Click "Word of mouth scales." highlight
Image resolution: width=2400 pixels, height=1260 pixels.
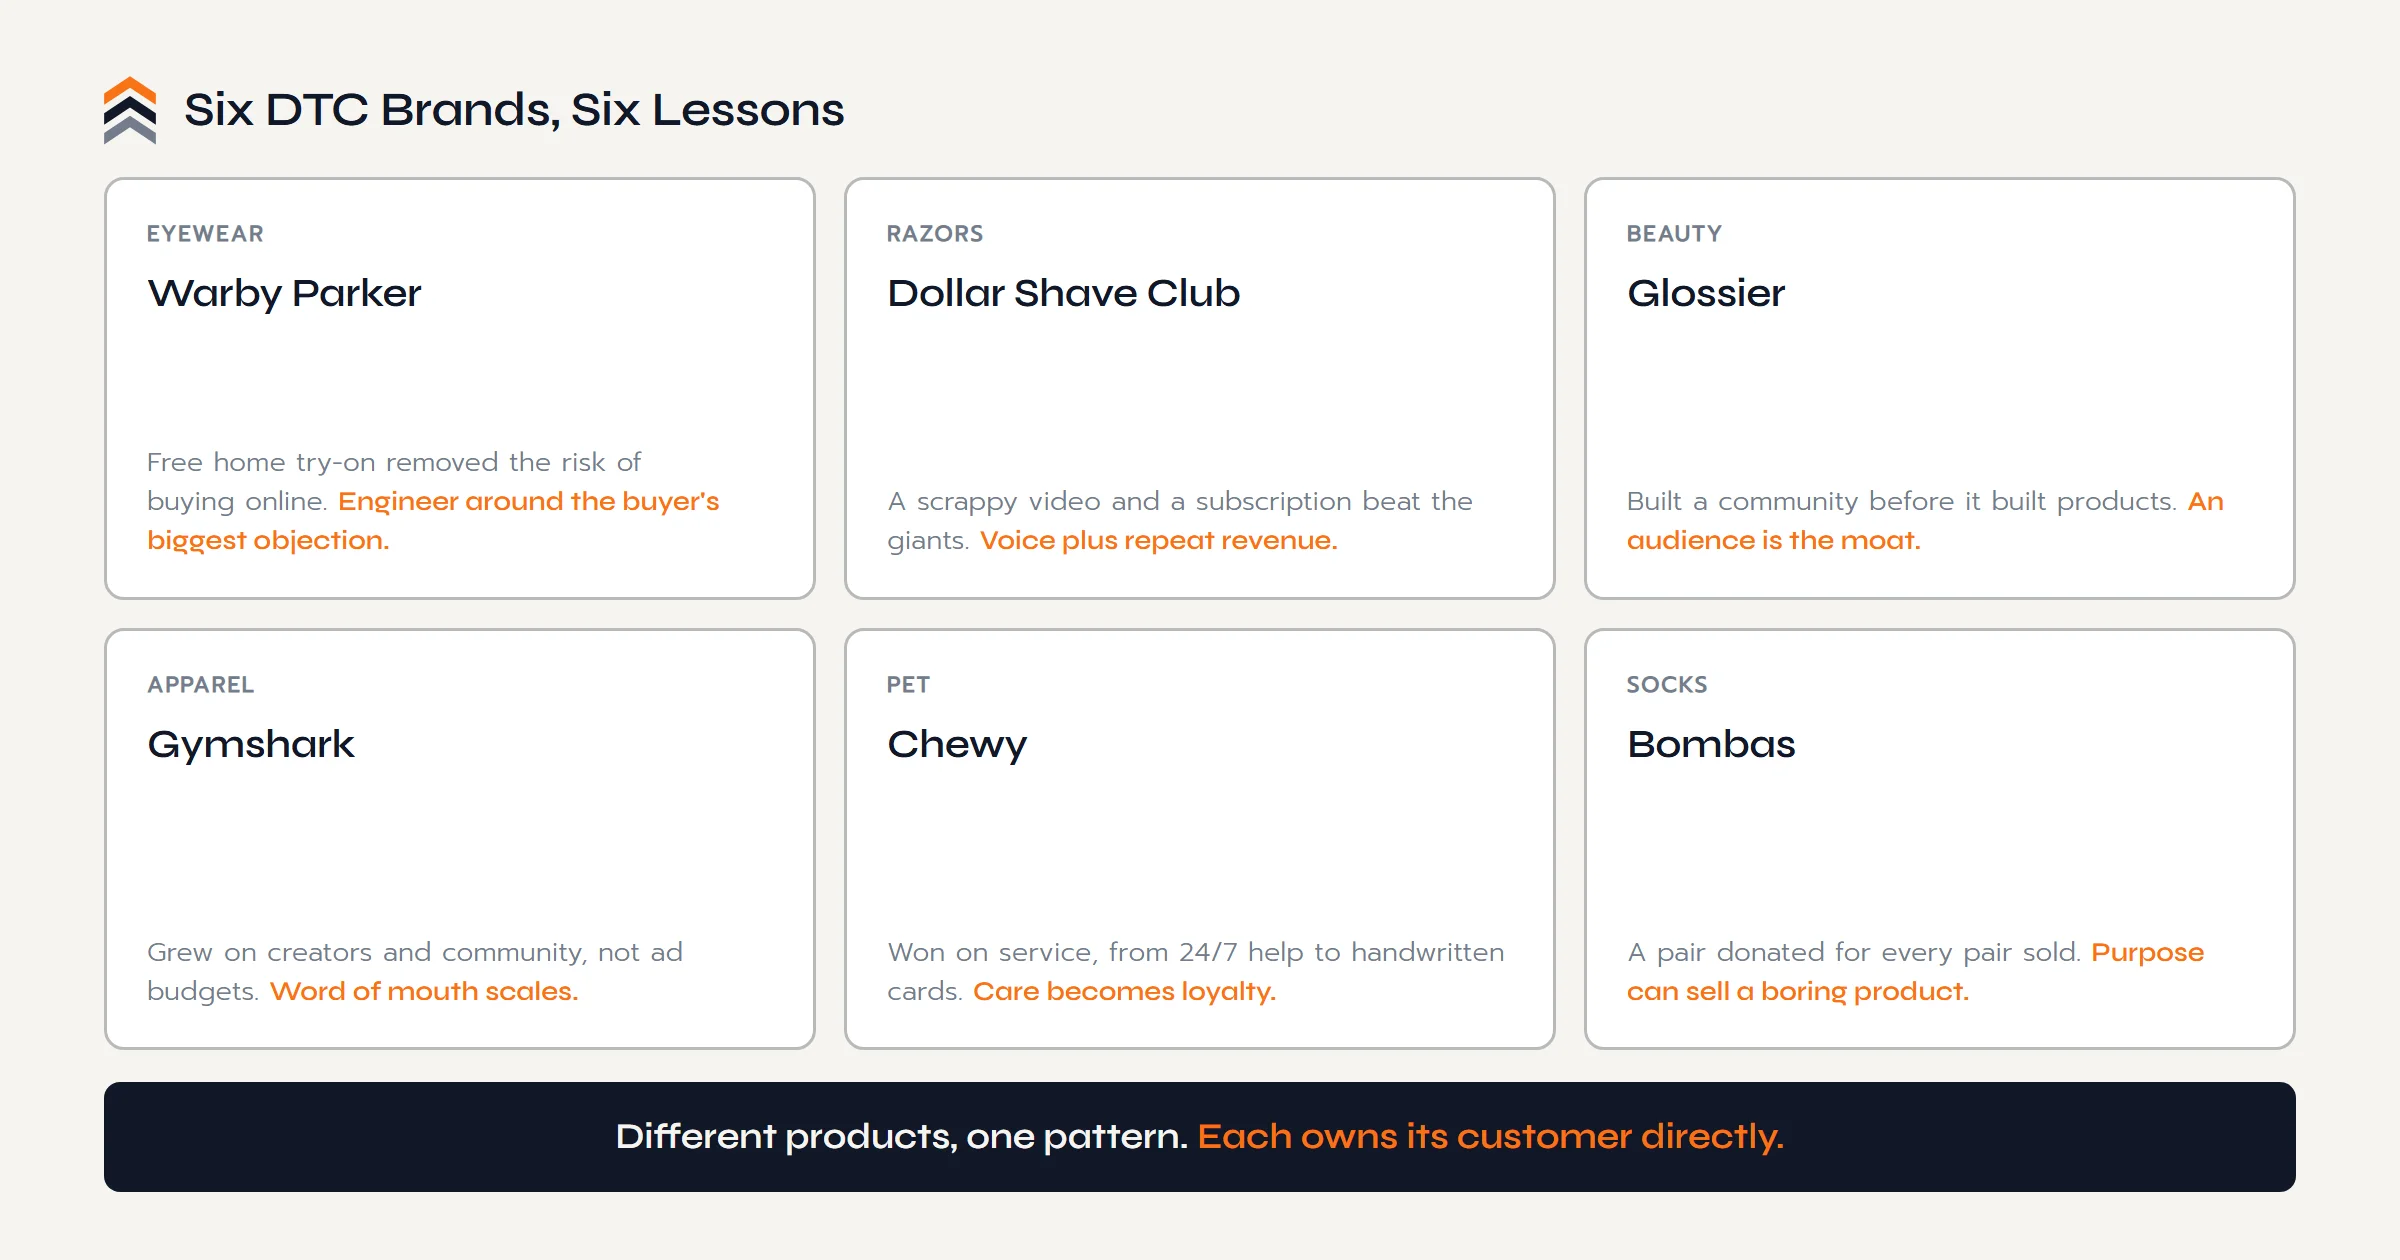point(424,992)
